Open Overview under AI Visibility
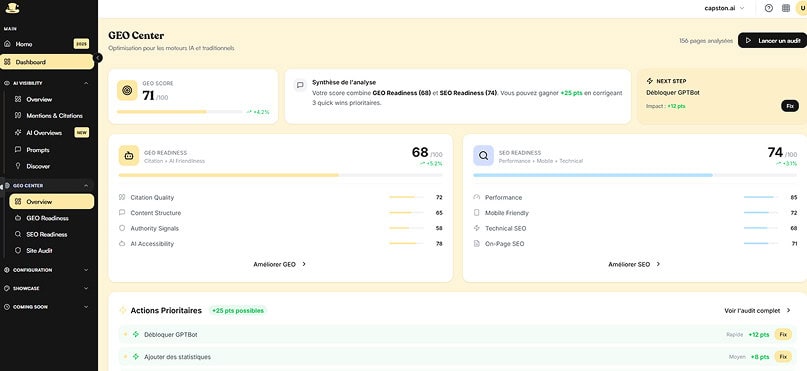 tap(51, 99)
